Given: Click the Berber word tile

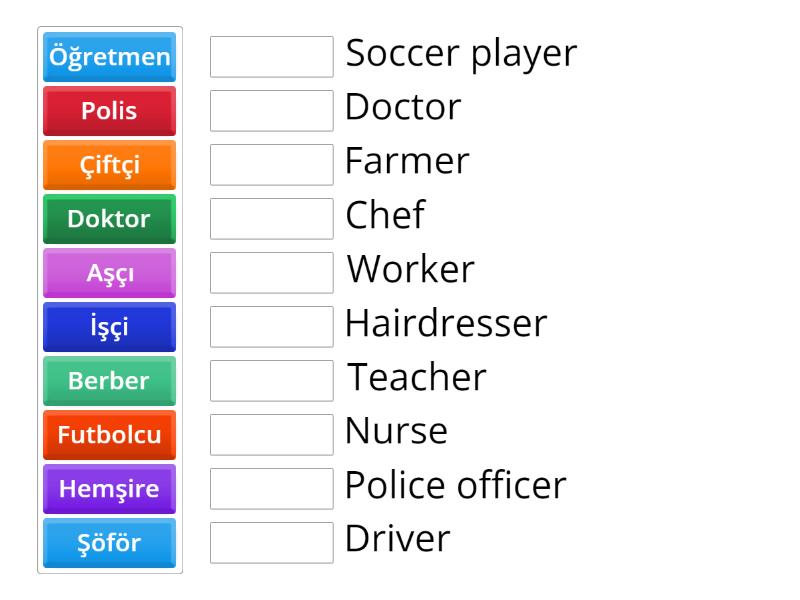Looking at the screenshot, I should [x=109, y=381].
